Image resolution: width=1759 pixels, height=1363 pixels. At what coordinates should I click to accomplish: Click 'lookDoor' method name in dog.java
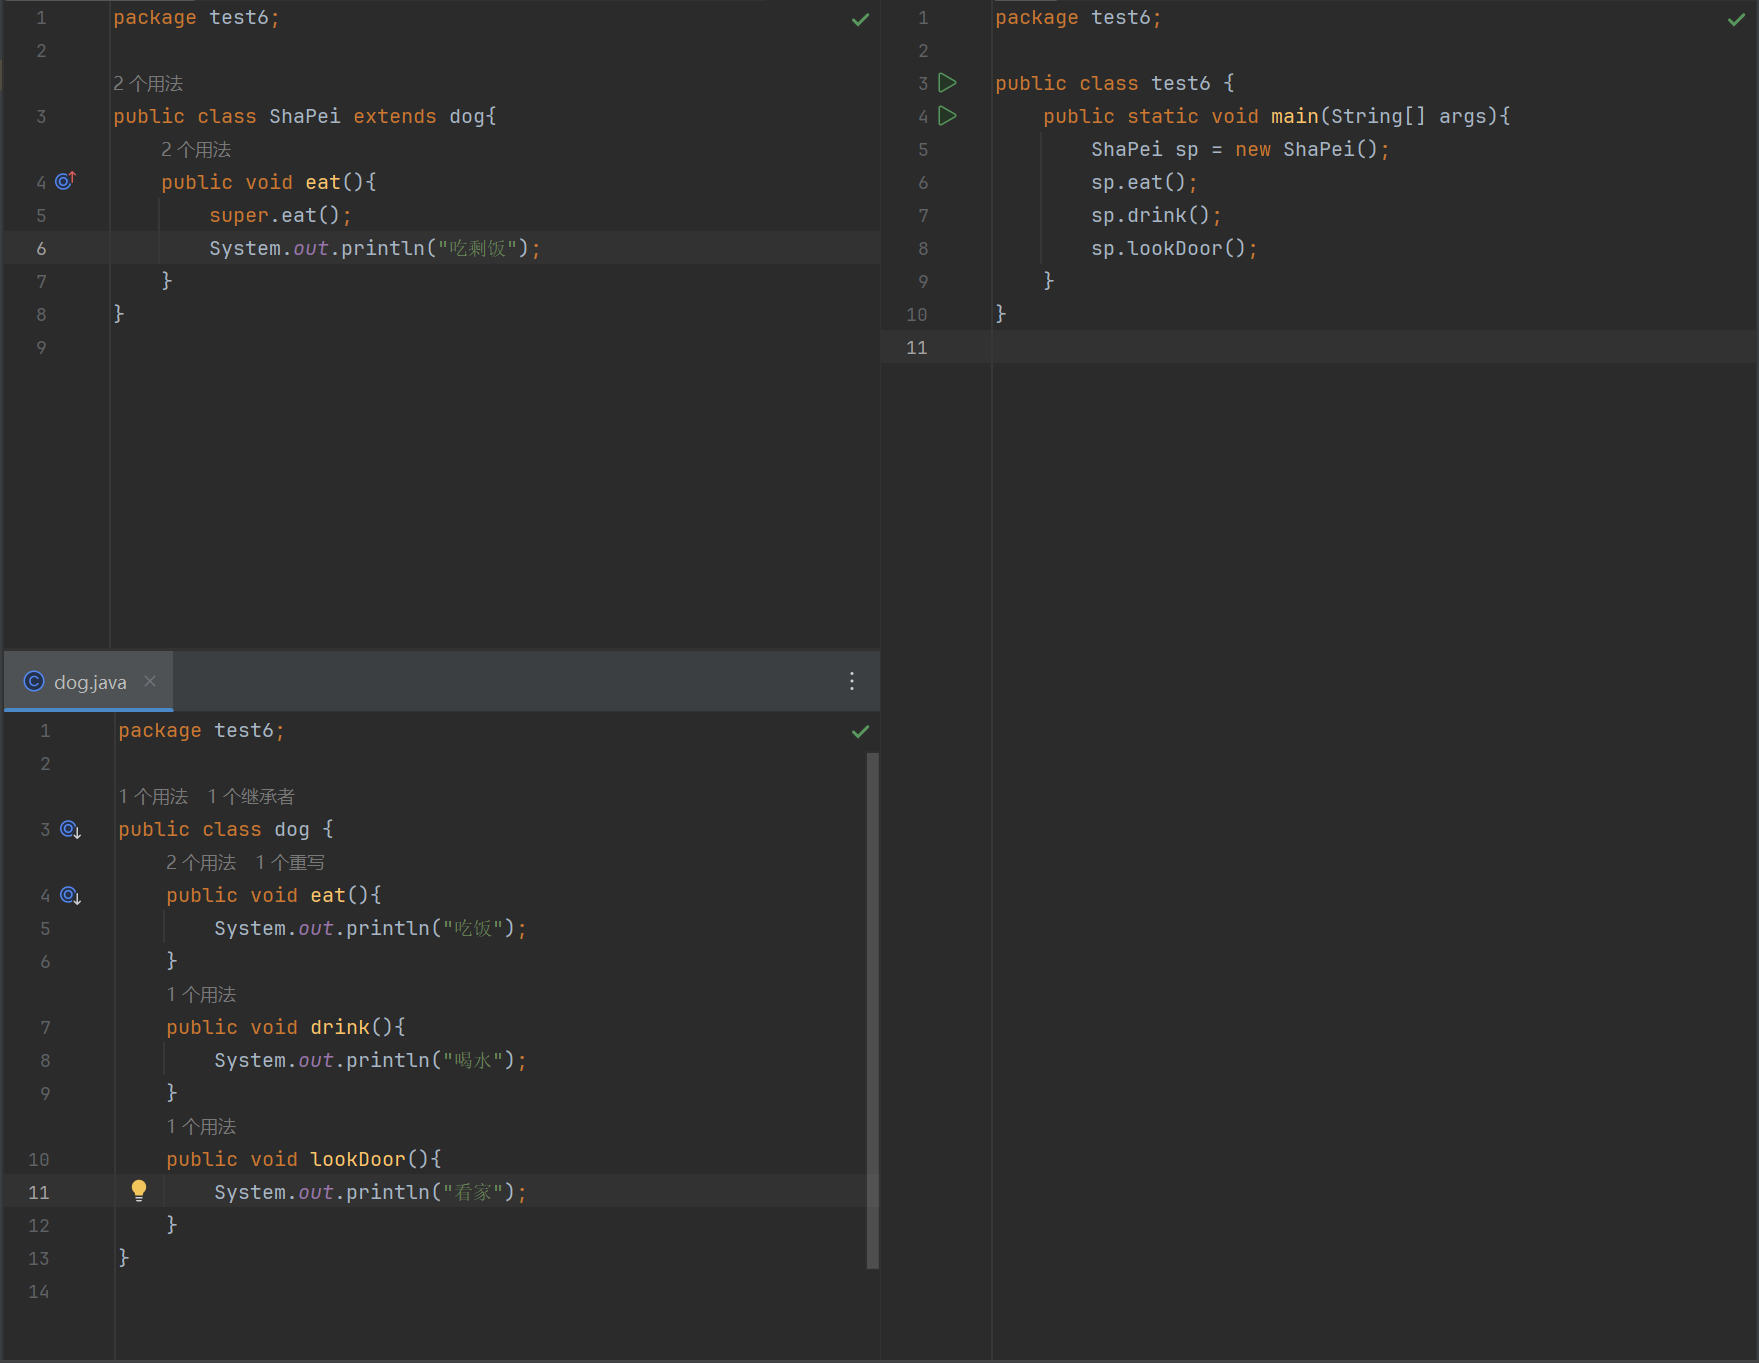pyautogui.click(x=358, y=1159)
